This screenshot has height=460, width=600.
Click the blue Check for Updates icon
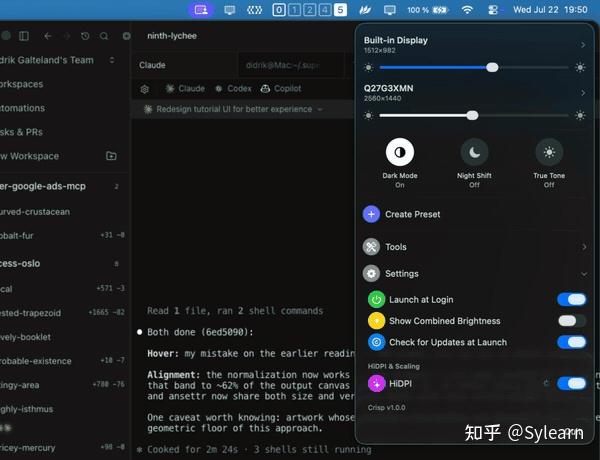point(377,342)
